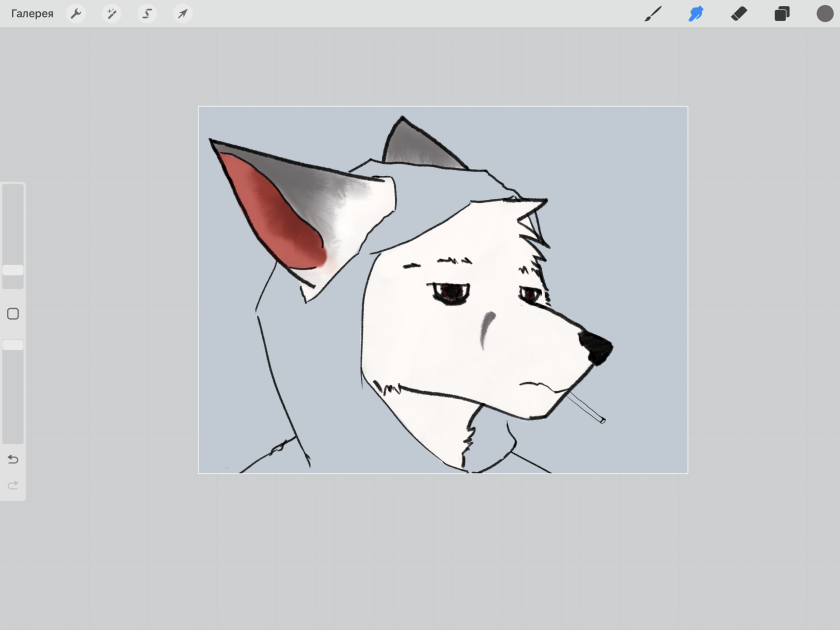The width and height of the screenshot is (840, 630).
Task: Click the brush size slider handle
Action: tap(13, 270)
